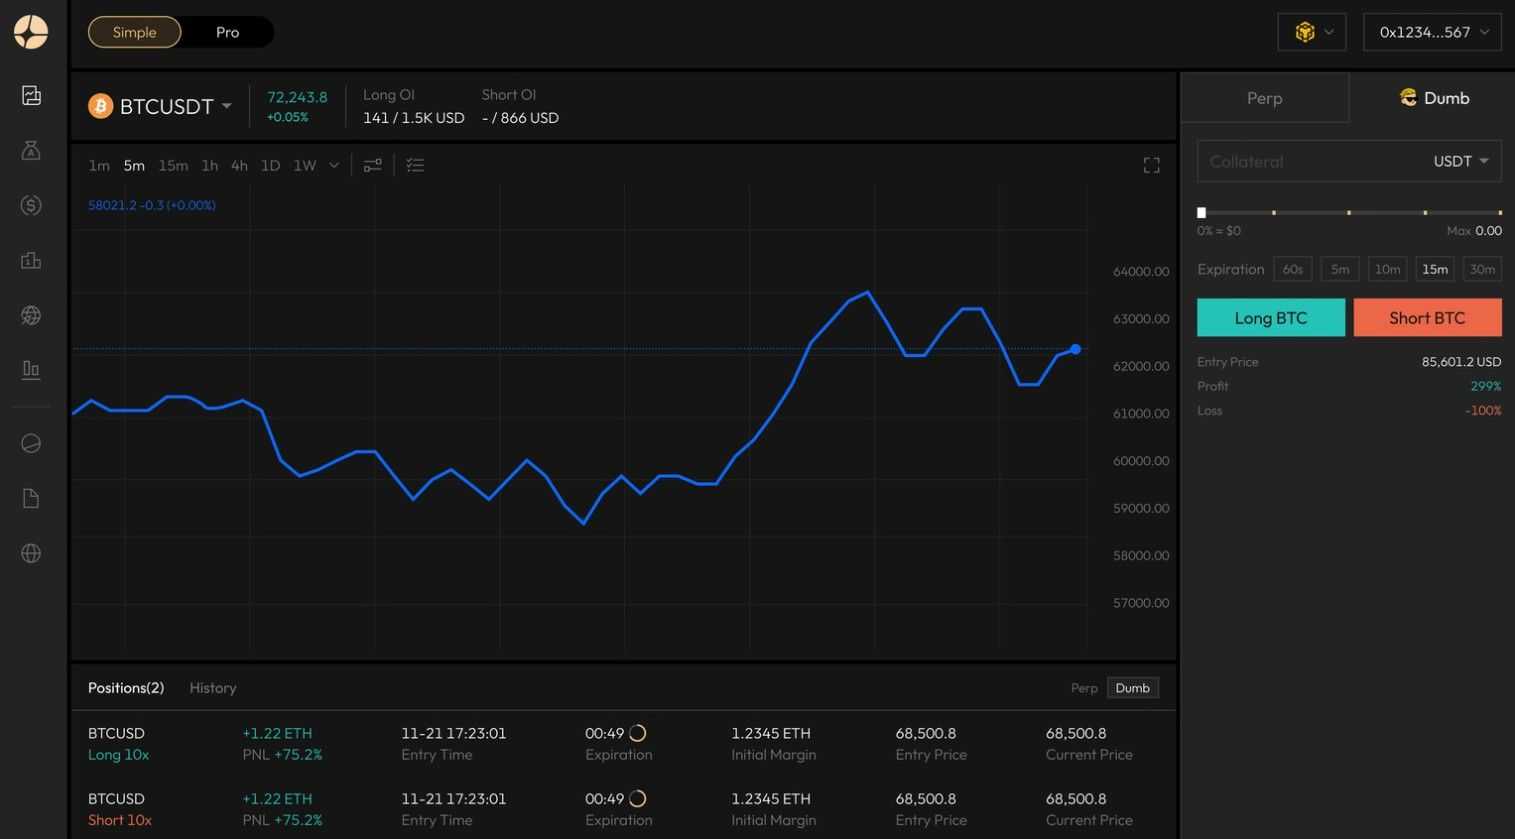Screen dimensions: 1515x839
Task: Open chart indicator settings icon
Action: coord(372,165)
